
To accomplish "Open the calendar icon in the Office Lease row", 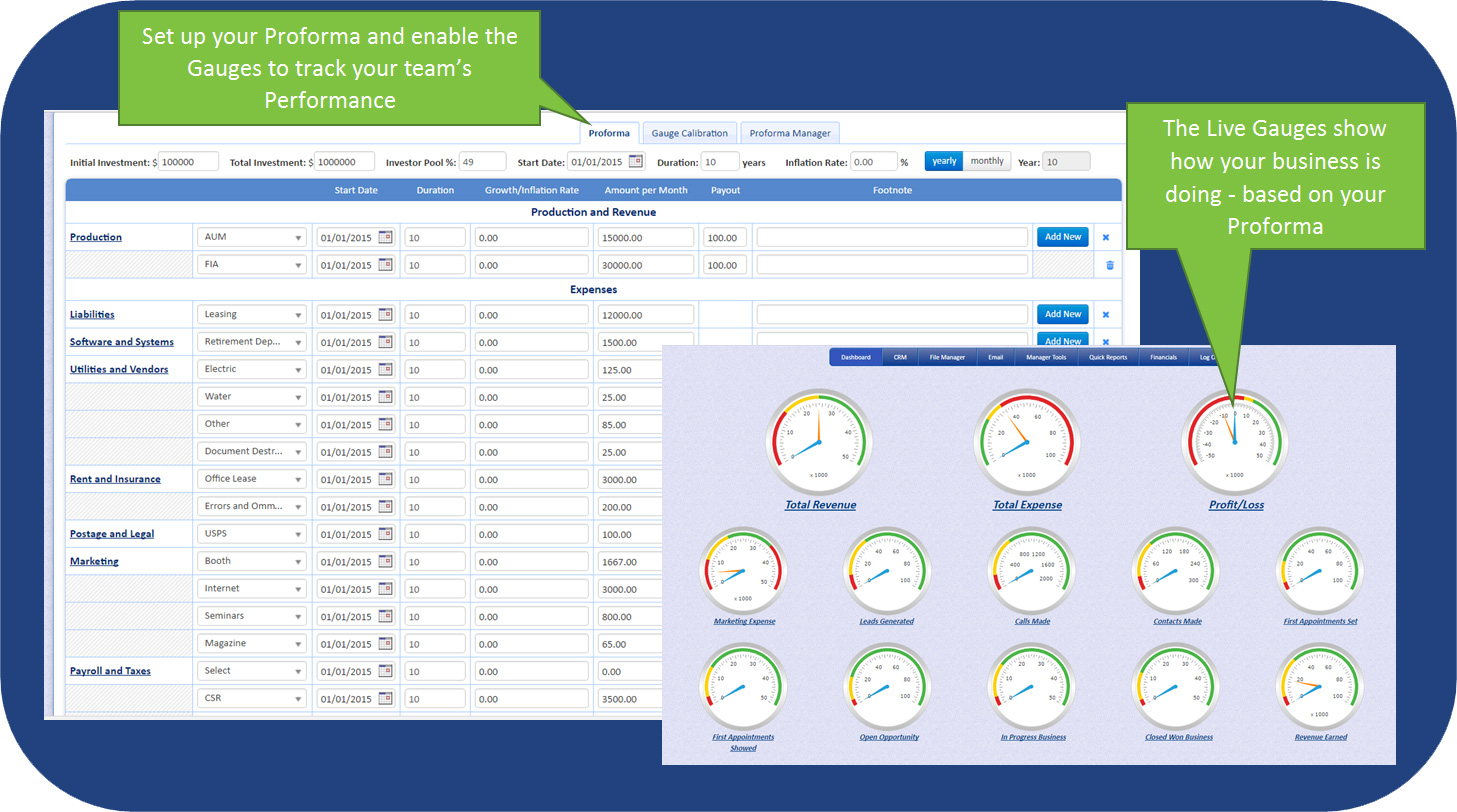I will 385,479.
